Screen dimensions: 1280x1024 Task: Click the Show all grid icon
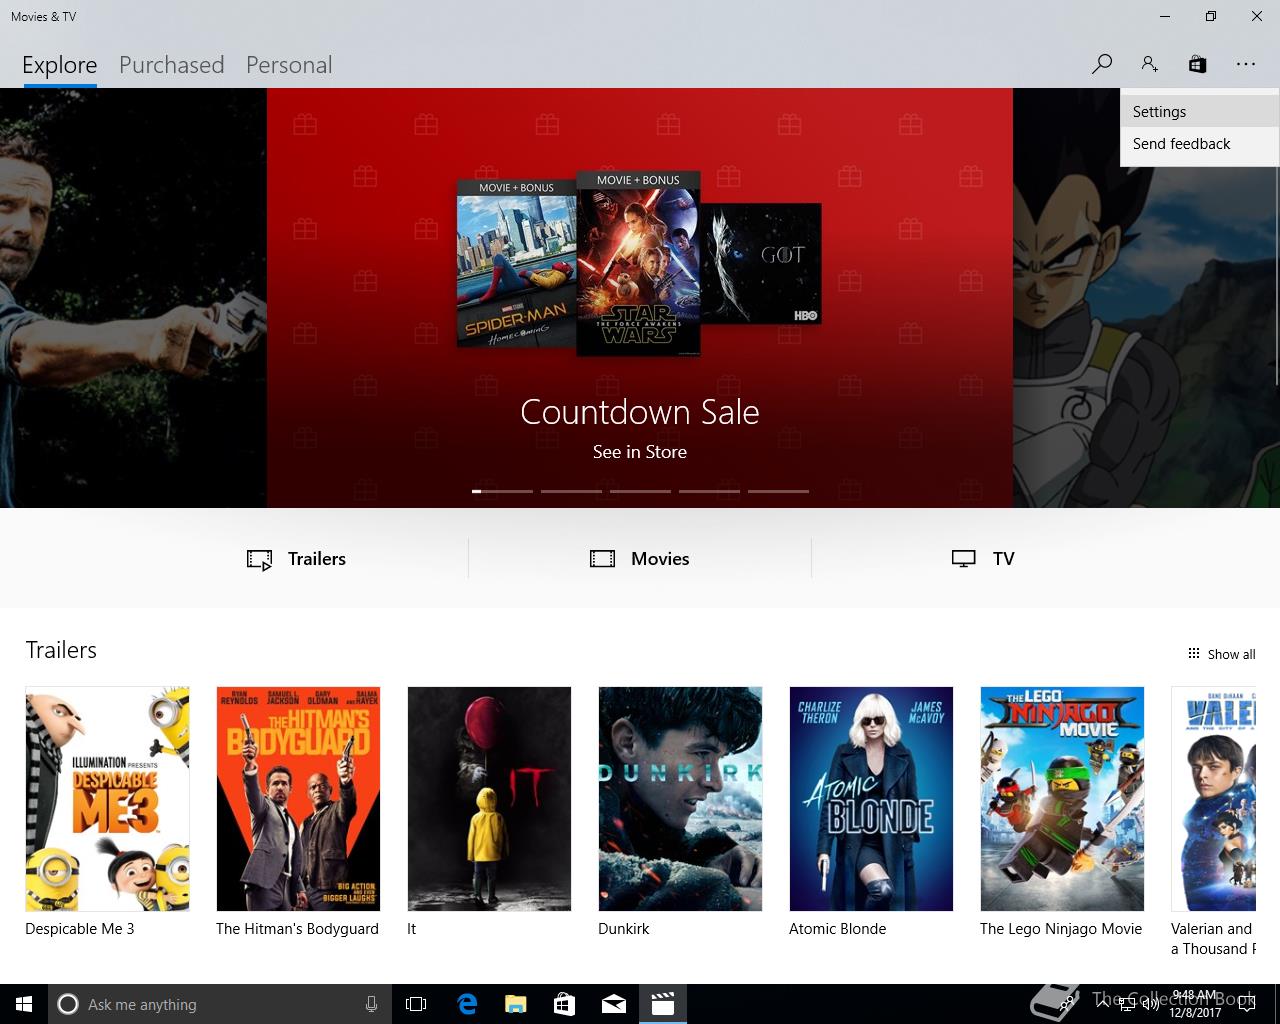(x=1193, y=653)
